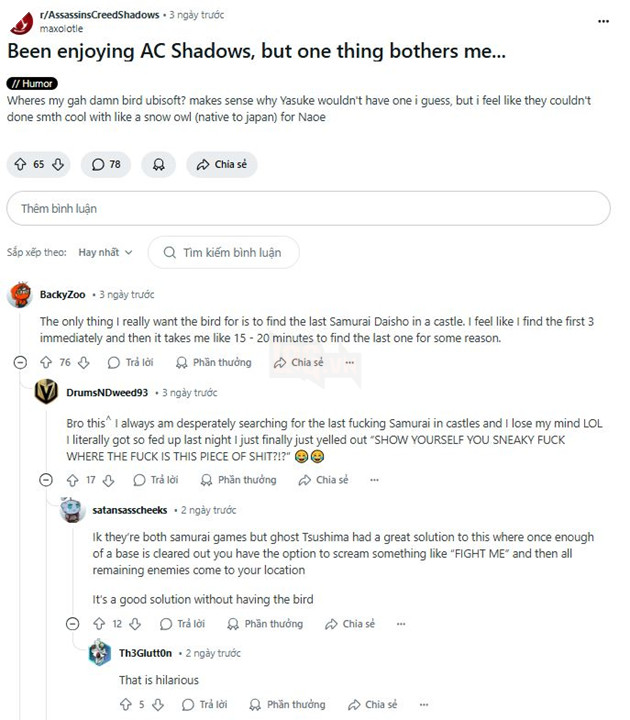630x720 pixels.
Task: Open the post's 78 comments
Action: [x=105, y=164]
